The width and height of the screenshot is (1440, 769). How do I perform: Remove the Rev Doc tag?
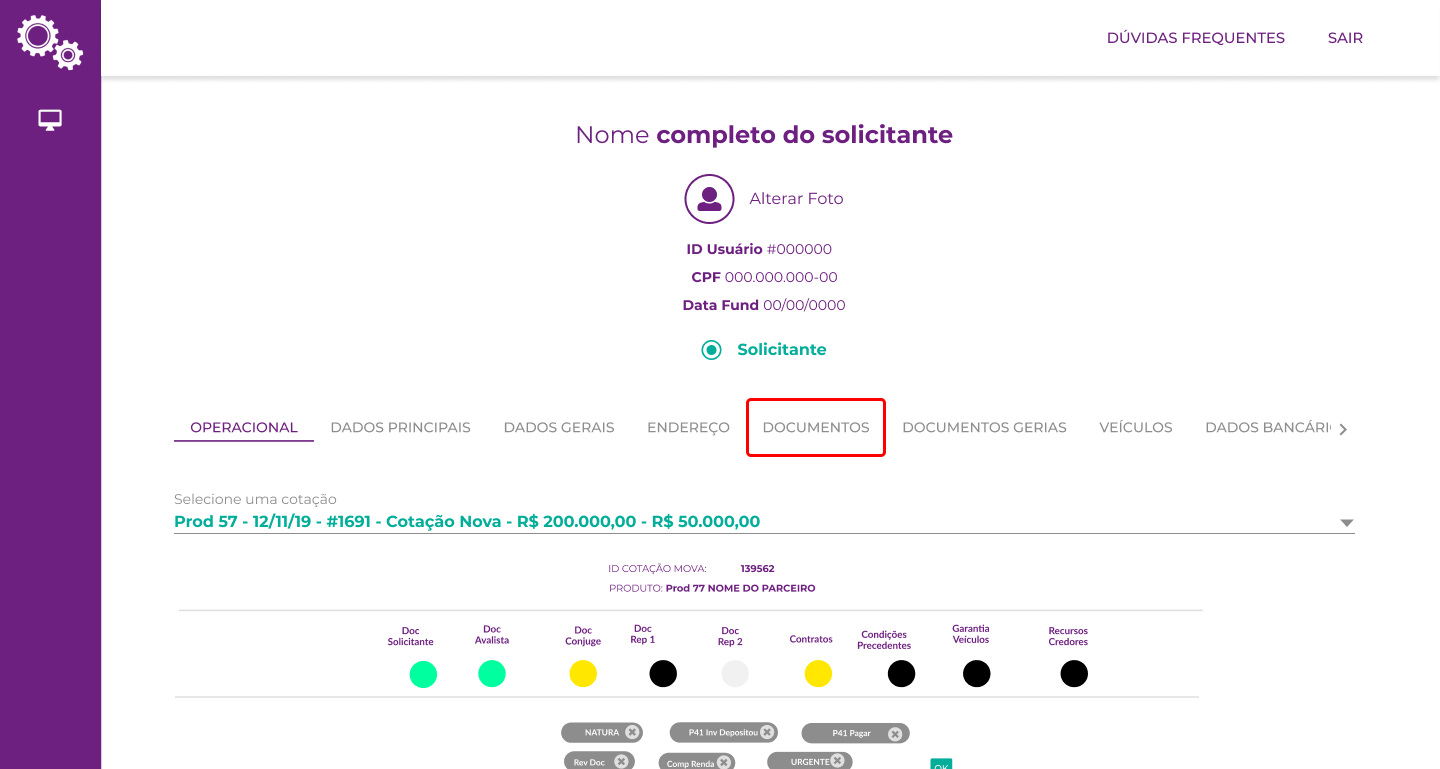click(x=621, y=761)
